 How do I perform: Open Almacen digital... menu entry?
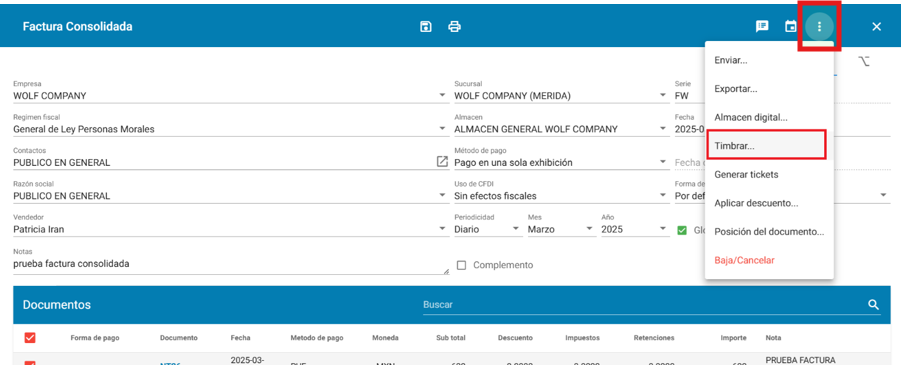pyautogui.click(x=769, y=117)
